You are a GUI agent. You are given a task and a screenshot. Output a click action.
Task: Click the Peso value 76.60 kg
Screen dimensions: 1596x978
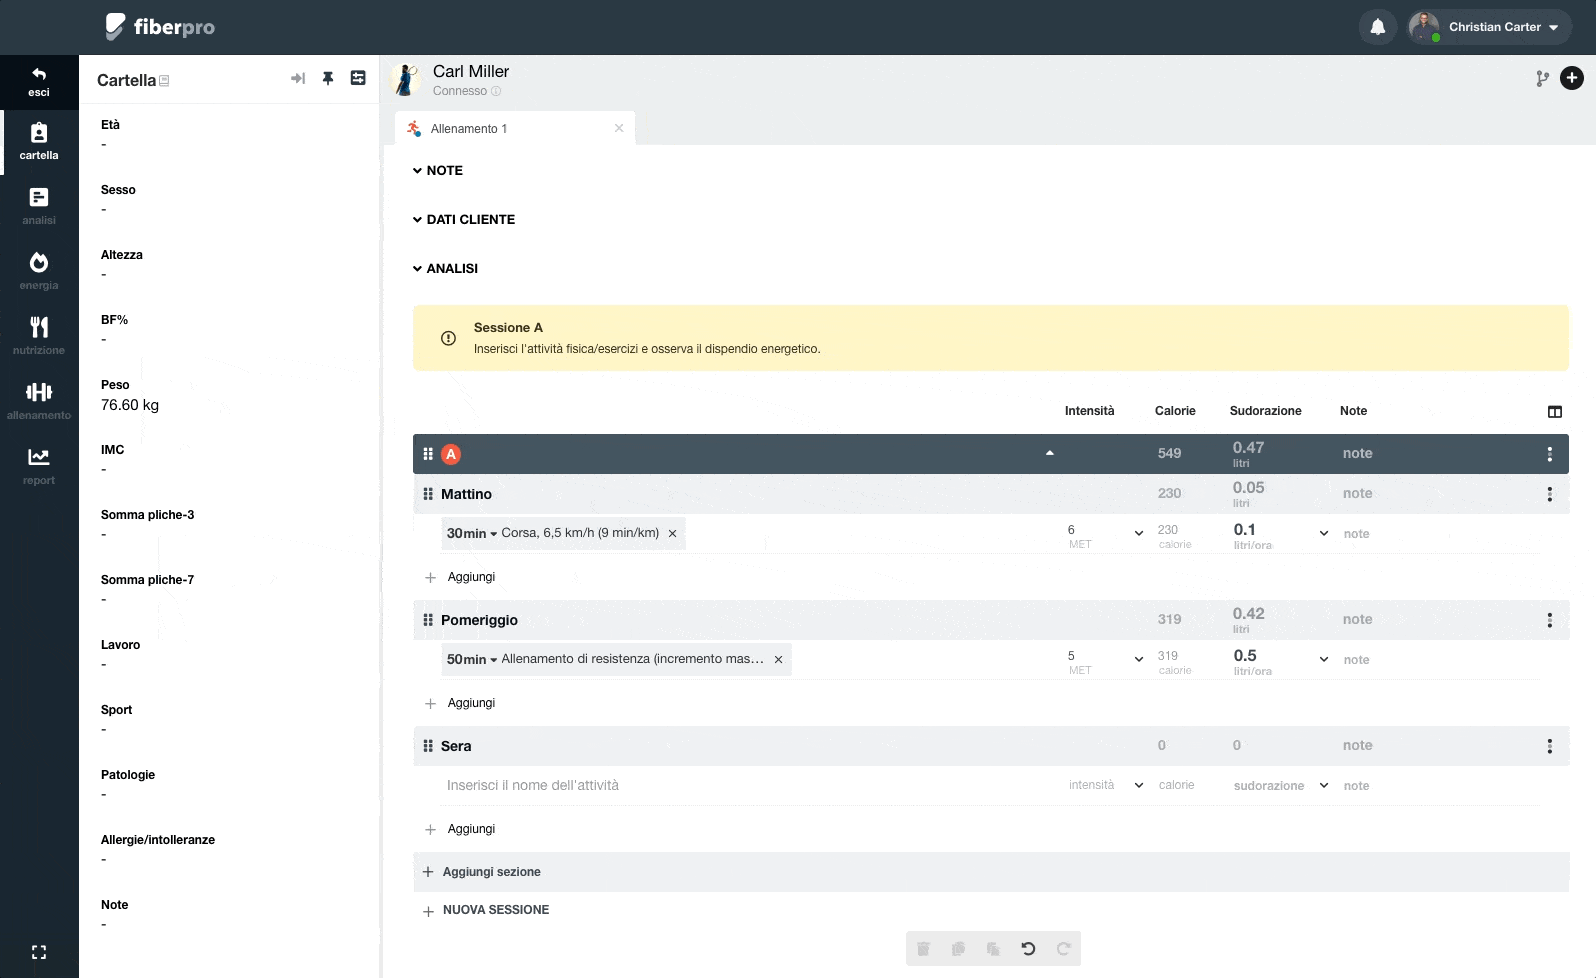click(x=130, y=405)
